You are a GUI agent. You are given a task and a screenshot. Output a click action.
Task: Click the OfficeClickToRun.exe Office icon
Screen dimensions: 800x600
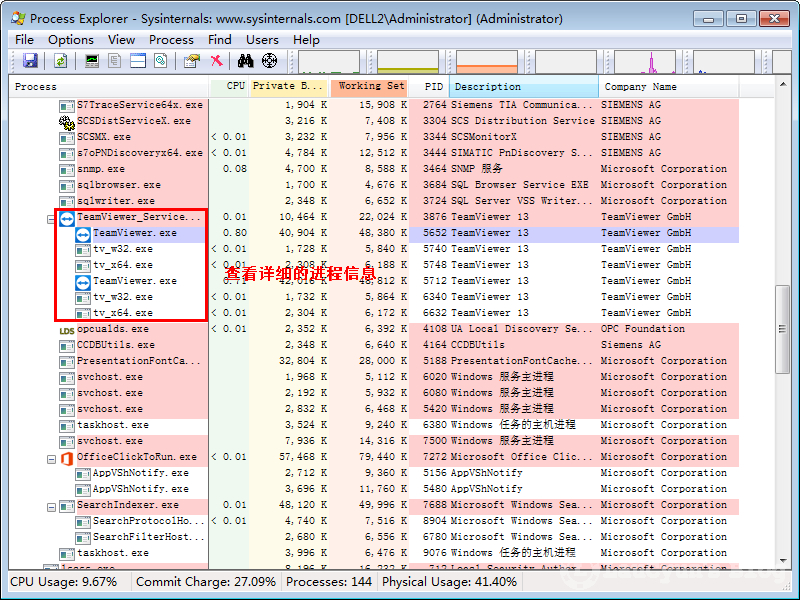[x=67, y=458]
